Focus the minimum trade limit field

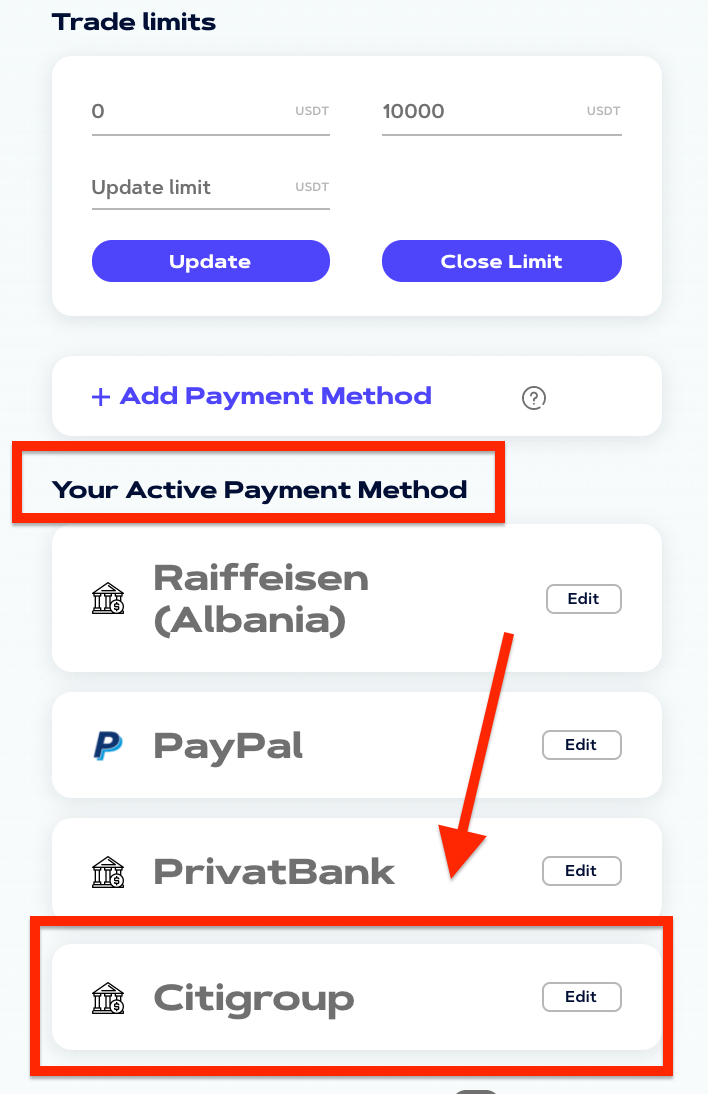point(211,112)
